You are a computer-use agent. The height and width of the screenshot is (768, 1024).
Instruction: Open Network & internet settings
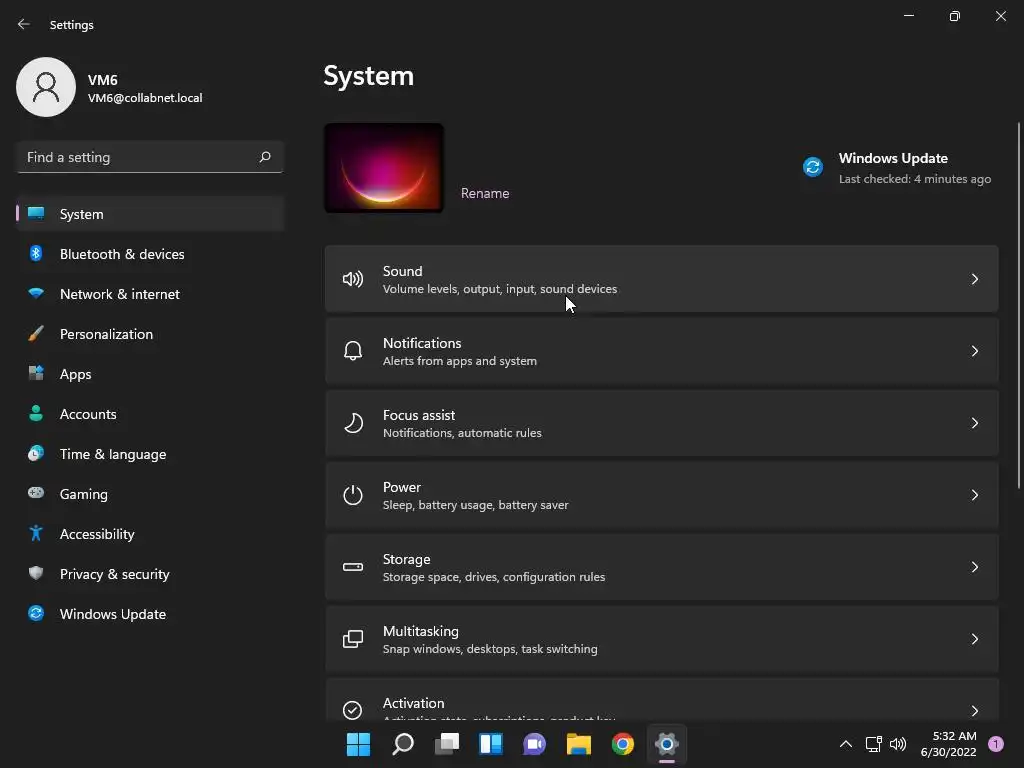tap(150, 294)
